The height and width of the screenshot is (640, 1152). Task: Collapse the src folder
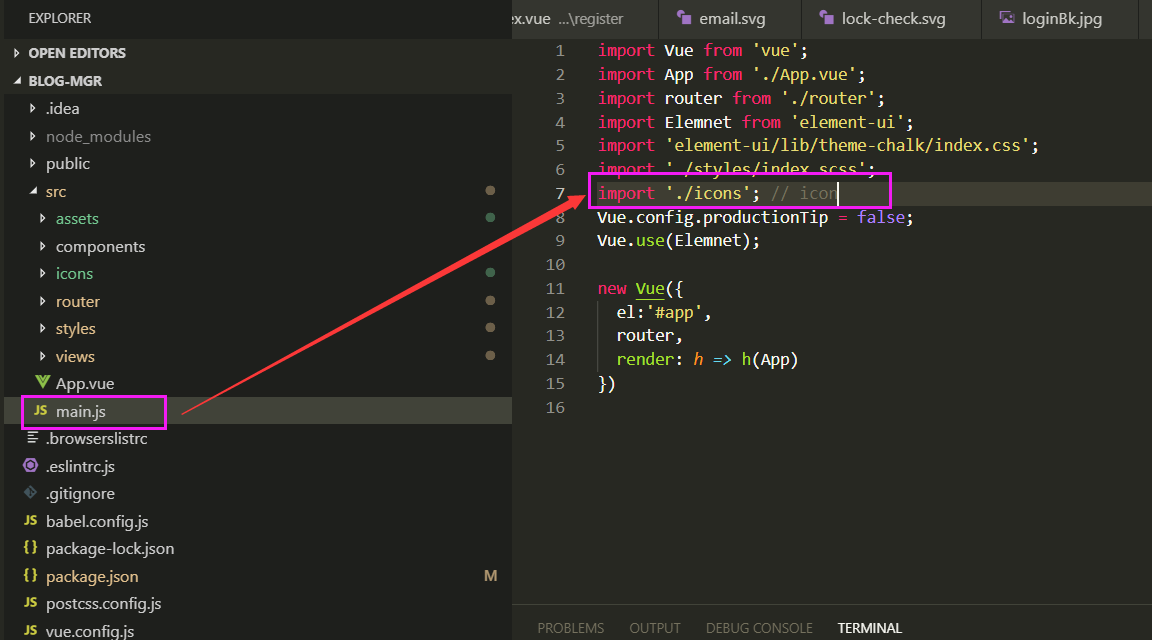click(x=33, y=191)
